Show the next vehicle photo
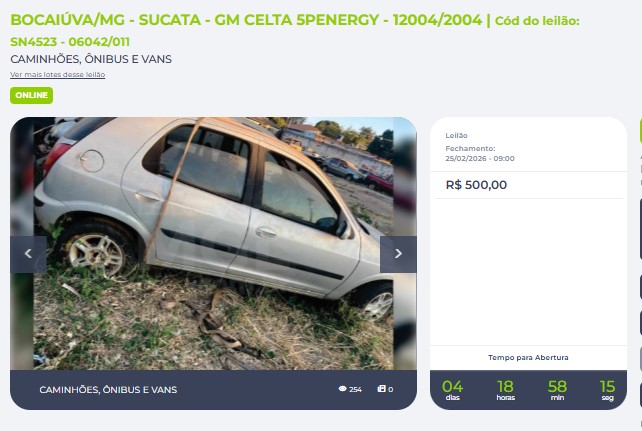 (398, 254)
